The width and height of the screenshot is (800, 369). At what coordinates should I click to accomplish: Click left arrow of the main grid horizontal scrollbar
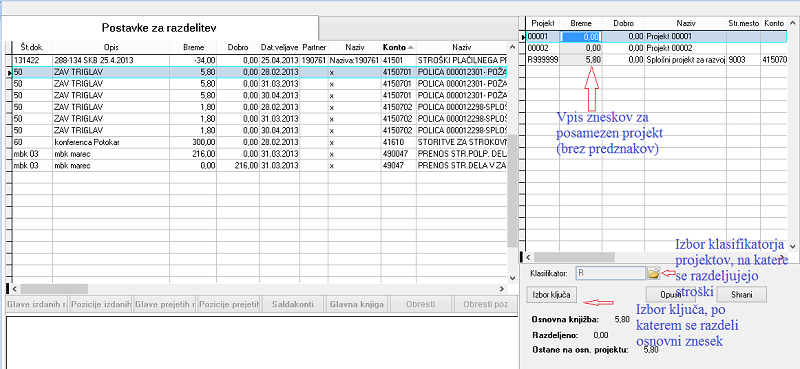point(15,289)
